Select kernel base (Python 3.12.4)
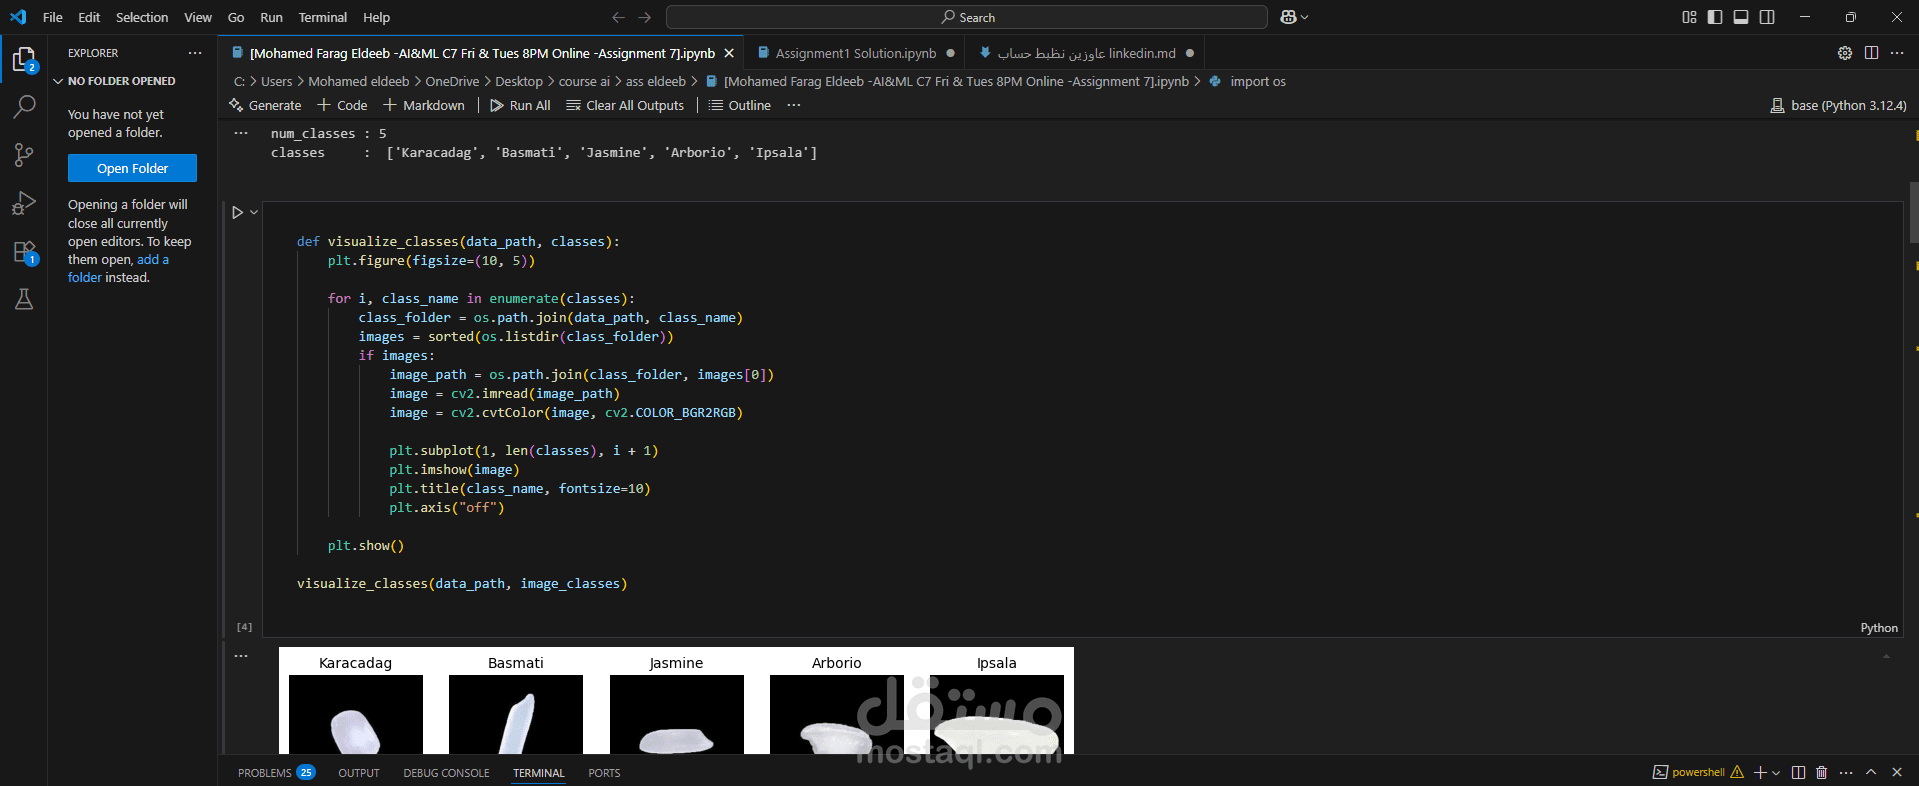This screenshot has width=1919, height=786. pyautogui.click(x=1838, y=105)
